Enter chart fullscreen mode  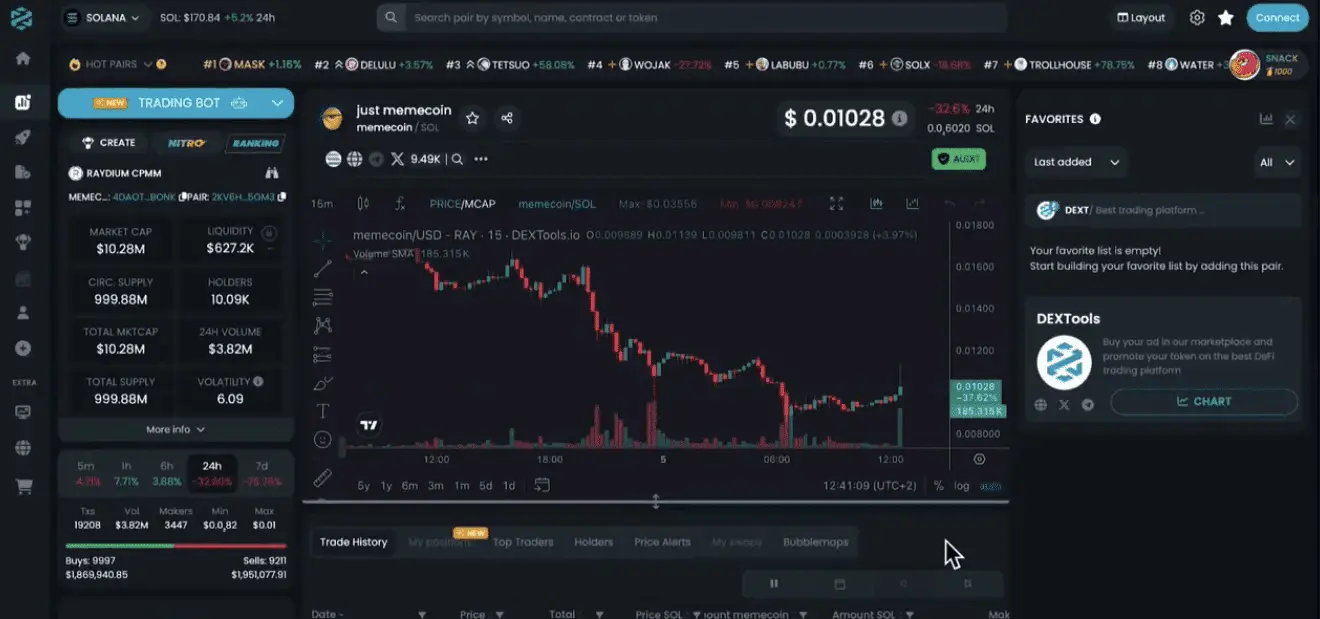point(837,203)
